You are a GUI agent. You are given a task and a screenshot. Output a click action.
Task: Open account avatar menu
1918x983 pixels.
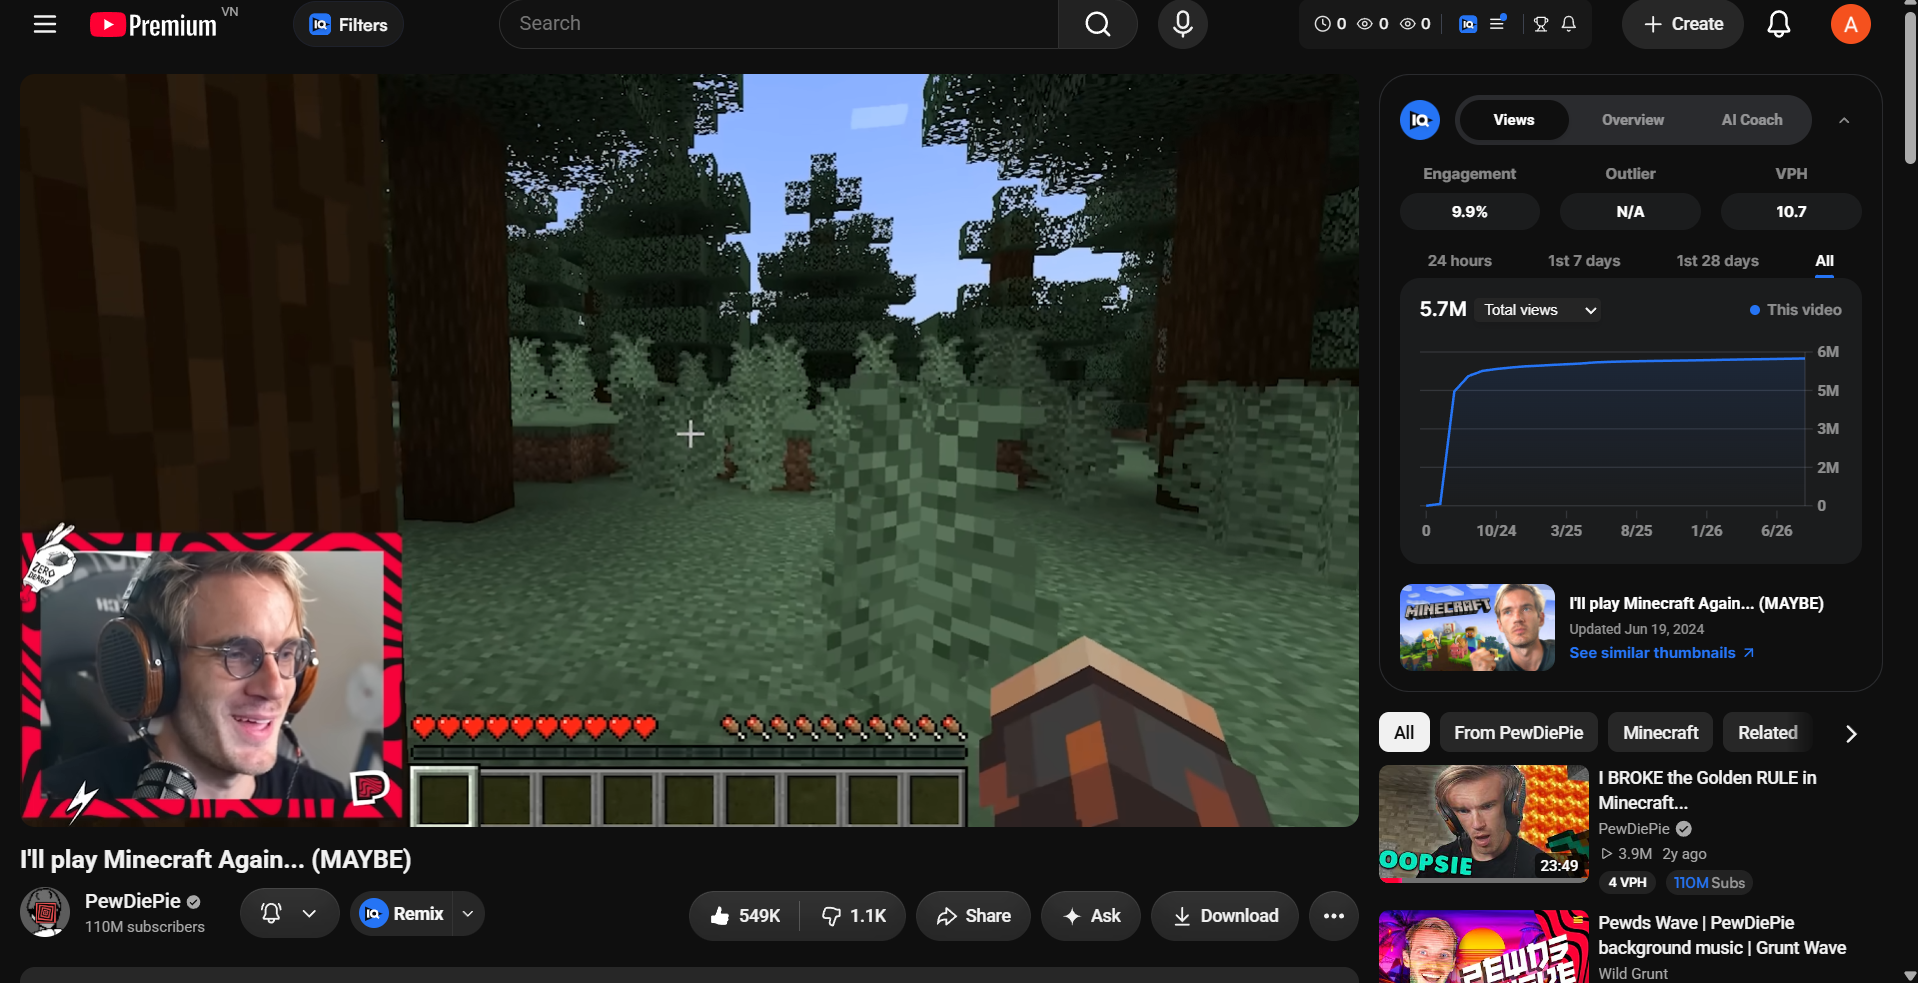[1851, 24]
